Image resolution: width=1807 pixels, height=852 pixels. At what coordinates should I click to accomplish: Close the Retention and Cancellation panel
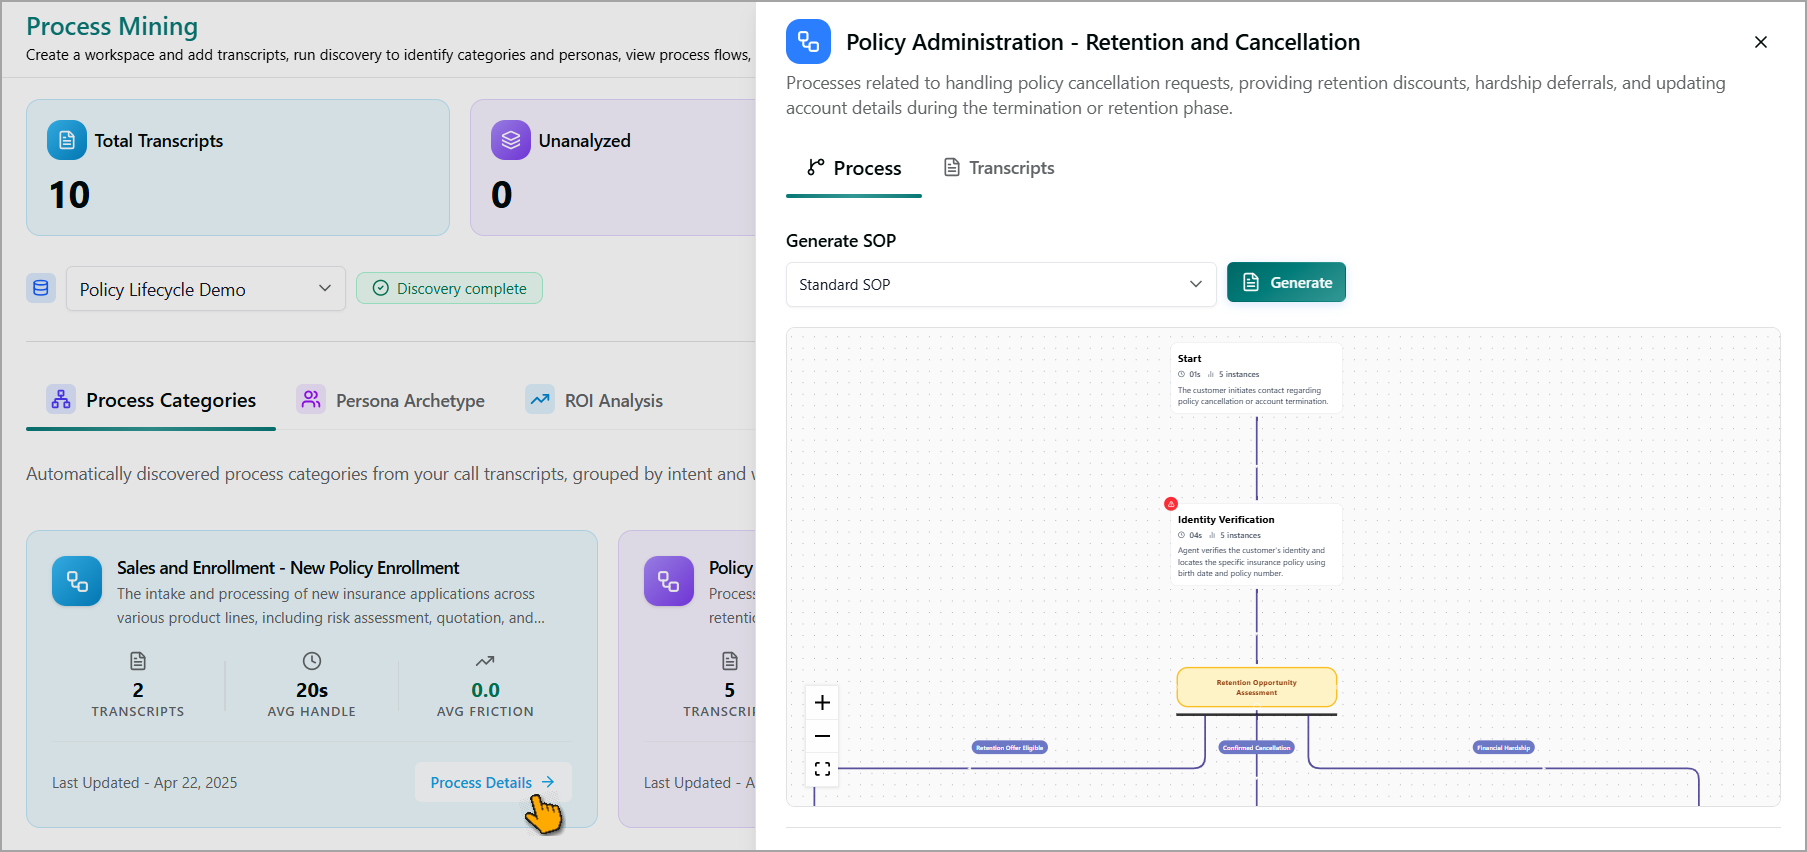click(x=1761, y=42)
